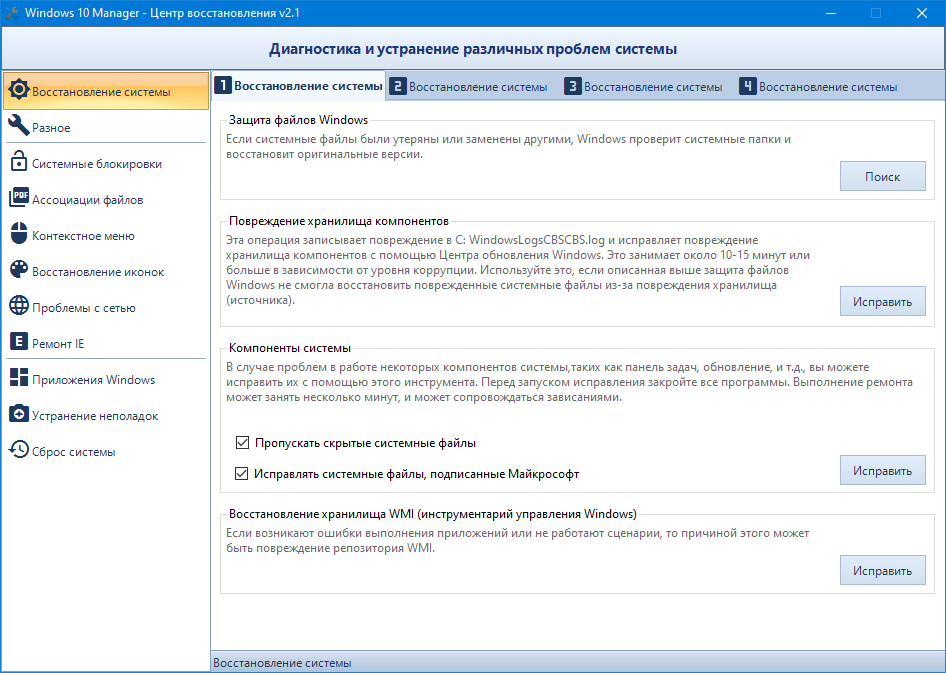946x673 pixels.
Task: Click the number 3 tab badge
Action: pos(573,86)
